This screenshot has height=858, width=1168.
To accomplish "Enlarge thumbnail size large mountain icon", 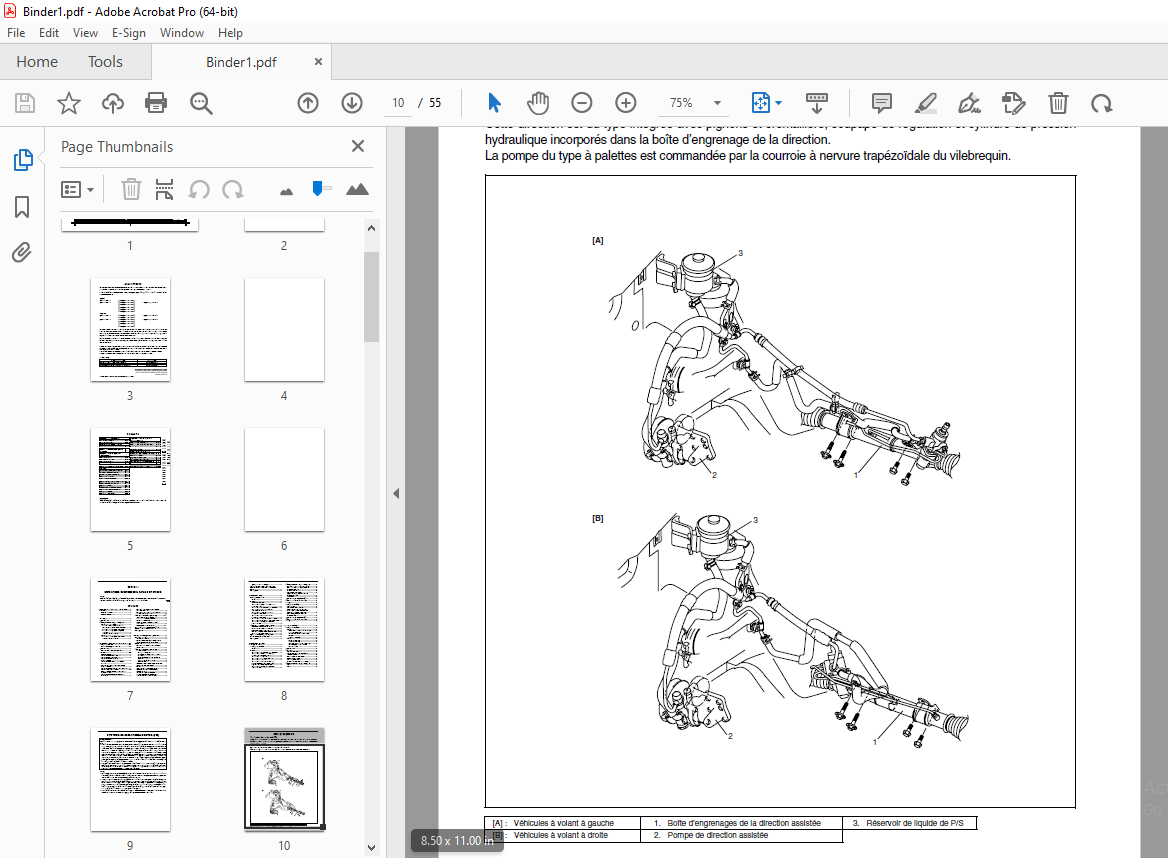I will coord(358,189).
